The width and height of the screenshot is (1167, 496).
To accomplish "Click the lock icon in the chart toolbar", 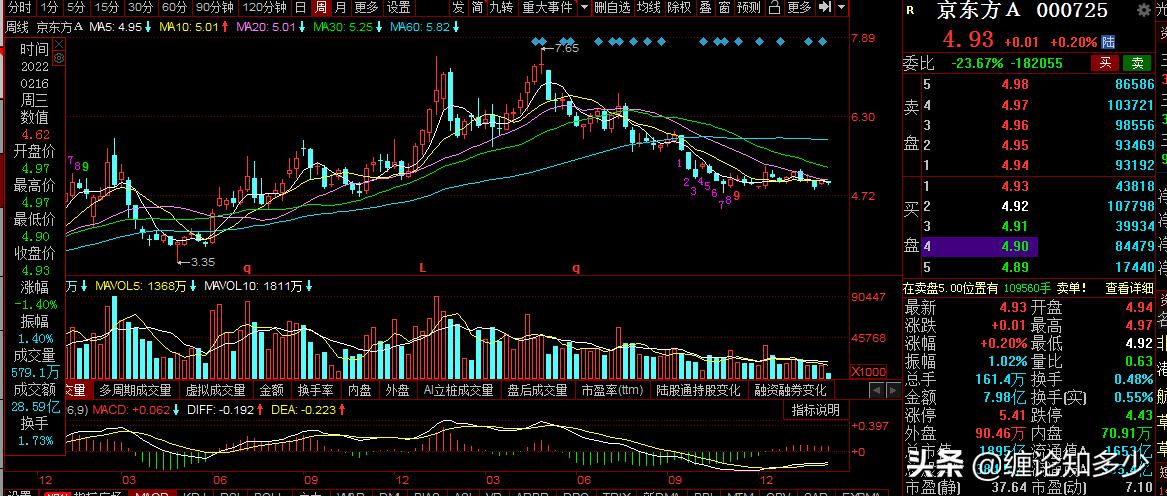I will (x=774, y=7).
